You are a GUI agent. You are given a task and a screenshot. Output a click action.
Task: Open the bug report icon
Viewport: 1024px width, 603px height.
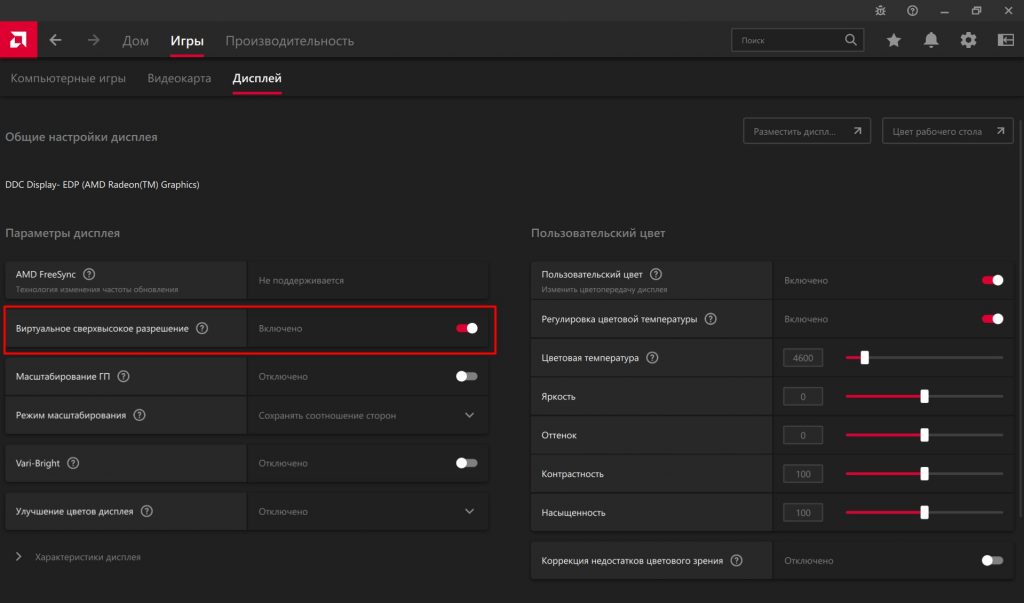click(x=880, y=10)
